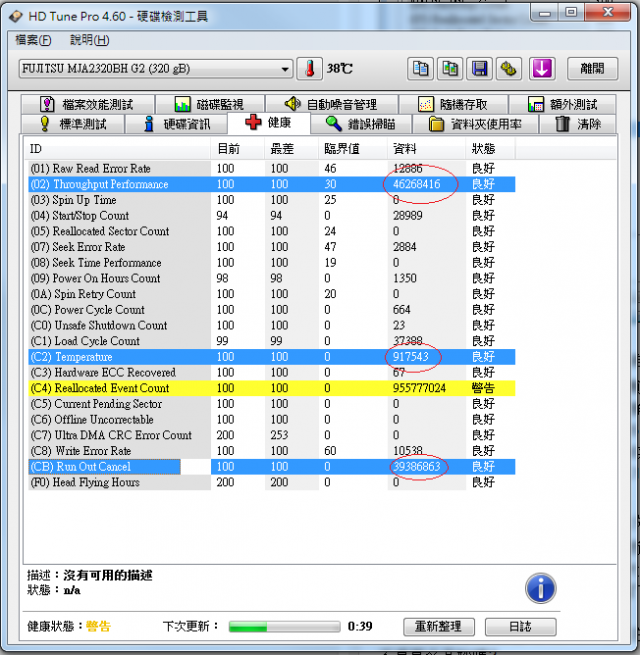
Task: Click the 離開 exit button
Action: point(592,69)
